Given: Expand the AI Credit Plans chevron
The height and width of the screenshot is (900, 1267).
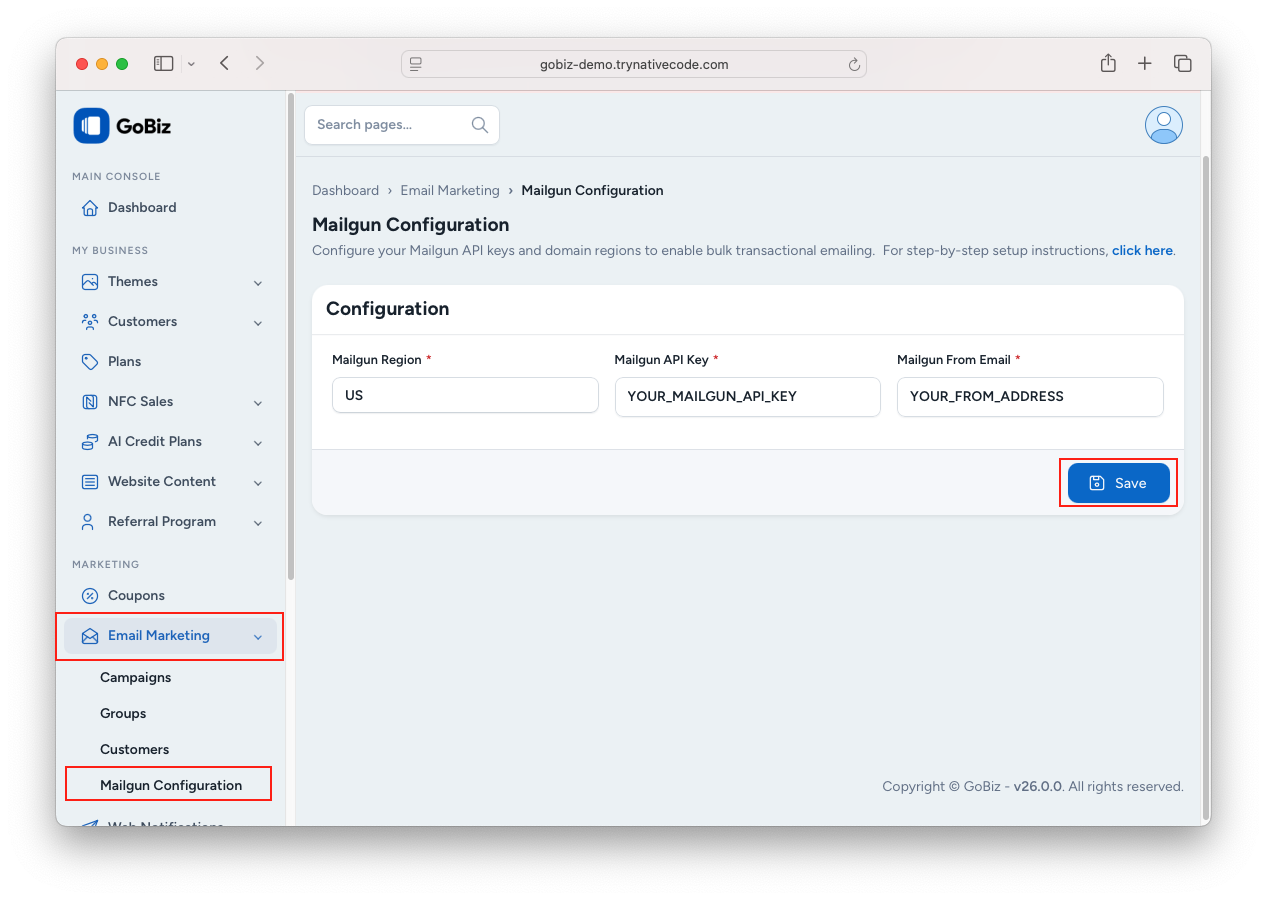Looking at the screenshot, I should click(258, 443).
